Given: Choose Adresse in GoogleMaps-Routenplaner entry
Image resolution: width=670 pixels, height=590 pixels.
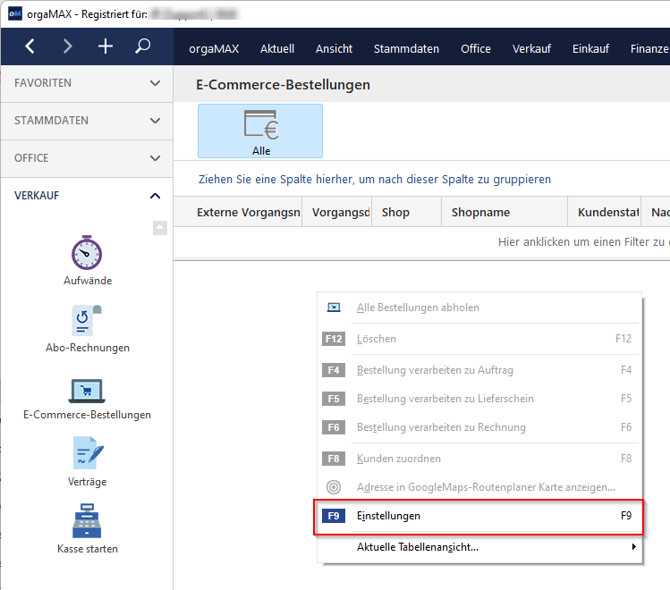Looking at the screenshot, I should [x=479, y=487].
